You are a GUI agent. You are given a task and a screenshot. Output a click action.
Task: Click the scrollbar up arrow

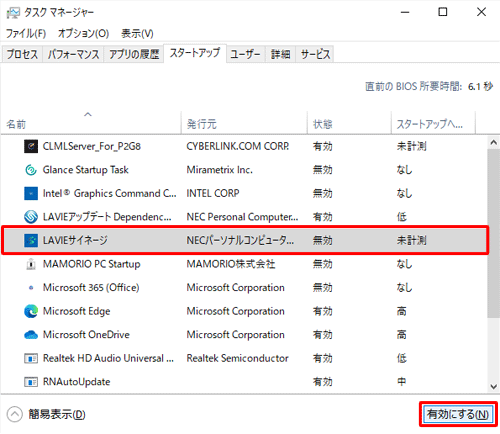point(494,143)
